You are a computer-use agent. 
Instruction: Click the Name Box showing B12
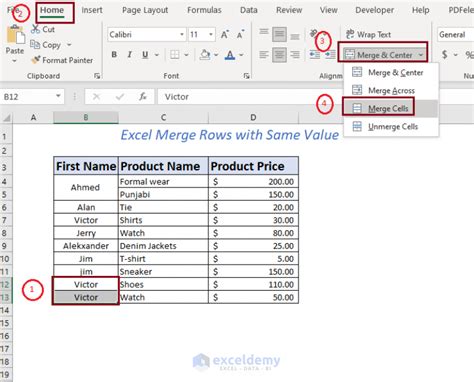pyautogui.click(x=28, y=97)
